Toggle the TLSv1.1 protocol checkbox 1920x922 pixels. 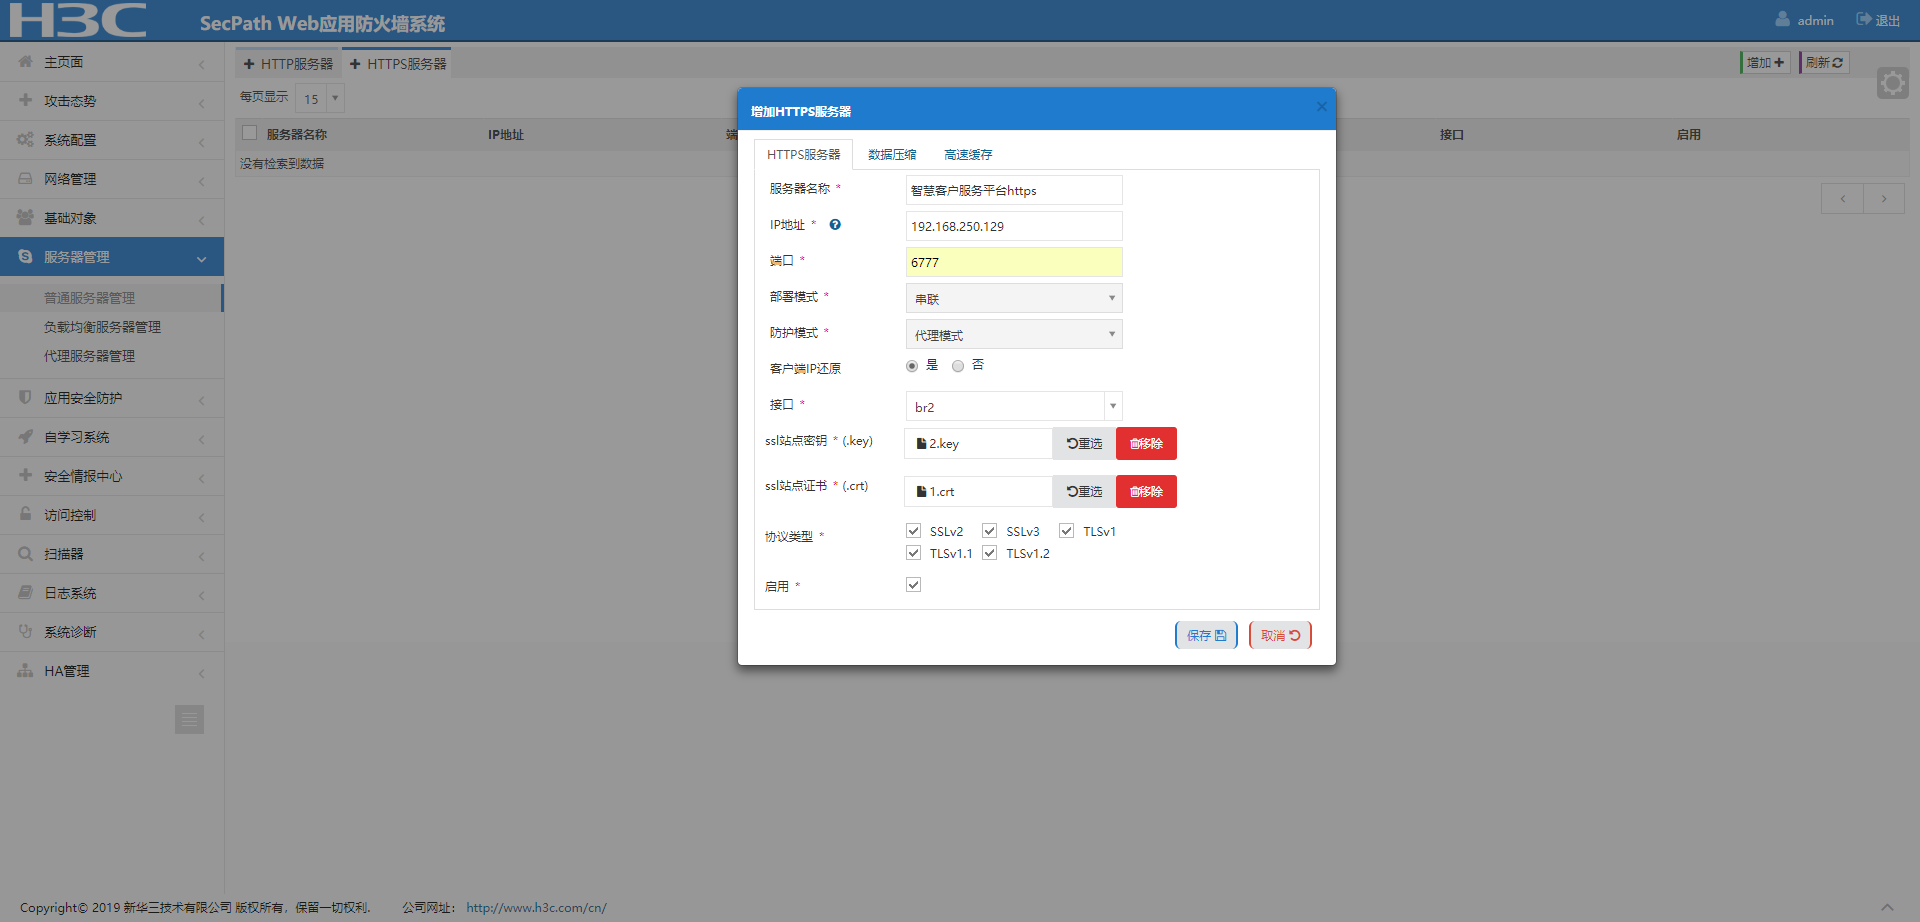[913, 553]
